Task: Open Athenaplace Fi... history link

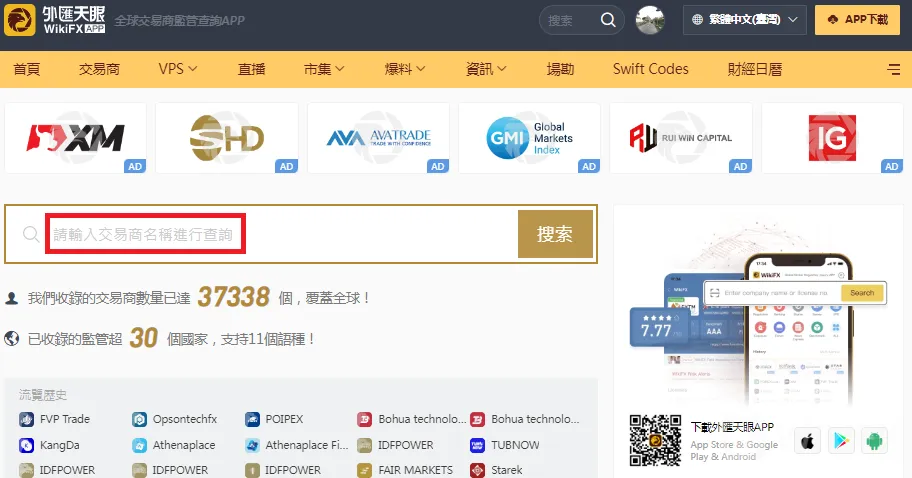Action: coord(307,445)
